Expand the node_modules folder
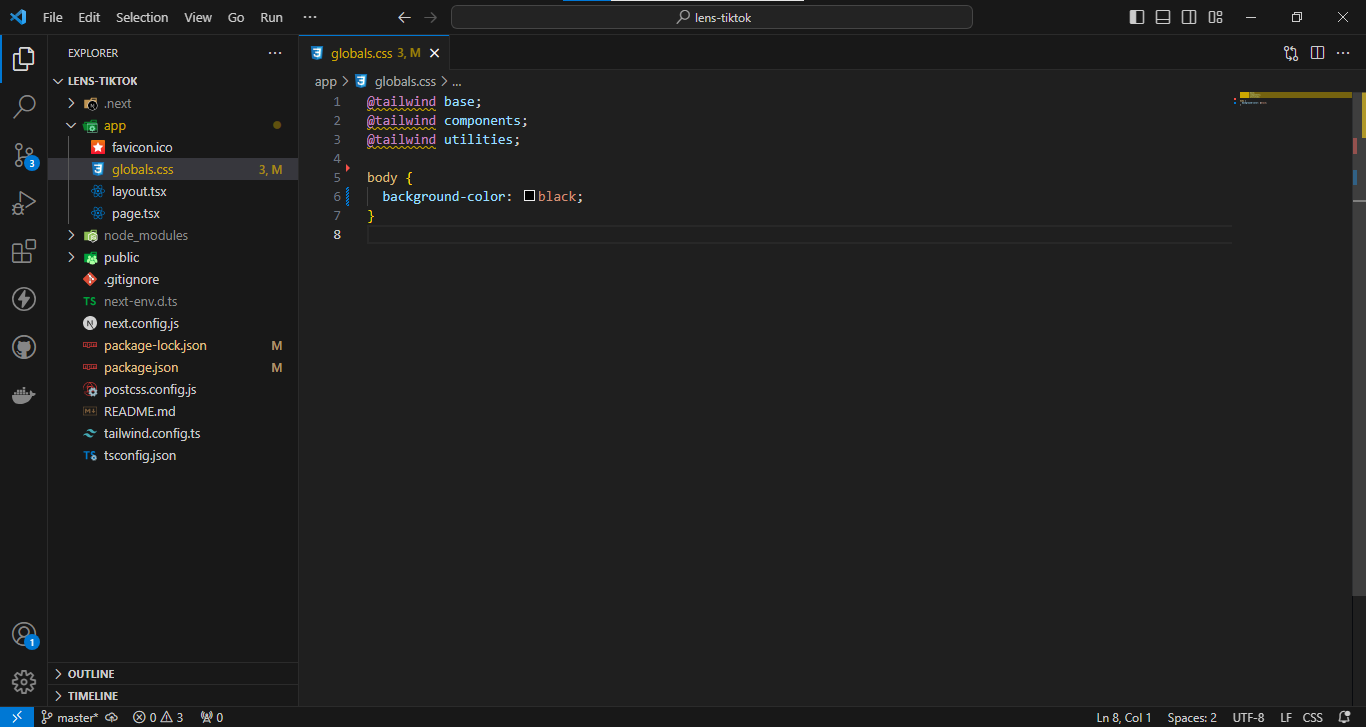The height and width of the screenshot is (727, 1366). click(x=145, y=235)
